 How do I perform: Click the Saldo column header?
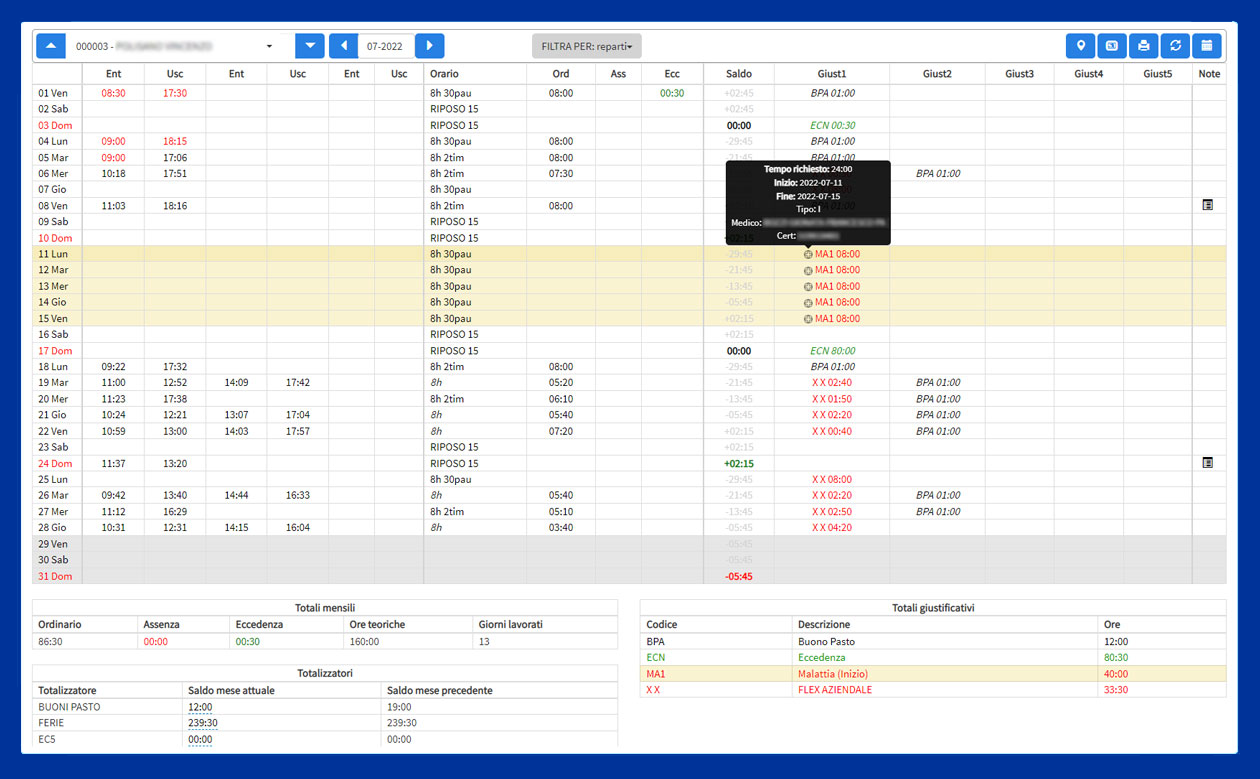739,74
